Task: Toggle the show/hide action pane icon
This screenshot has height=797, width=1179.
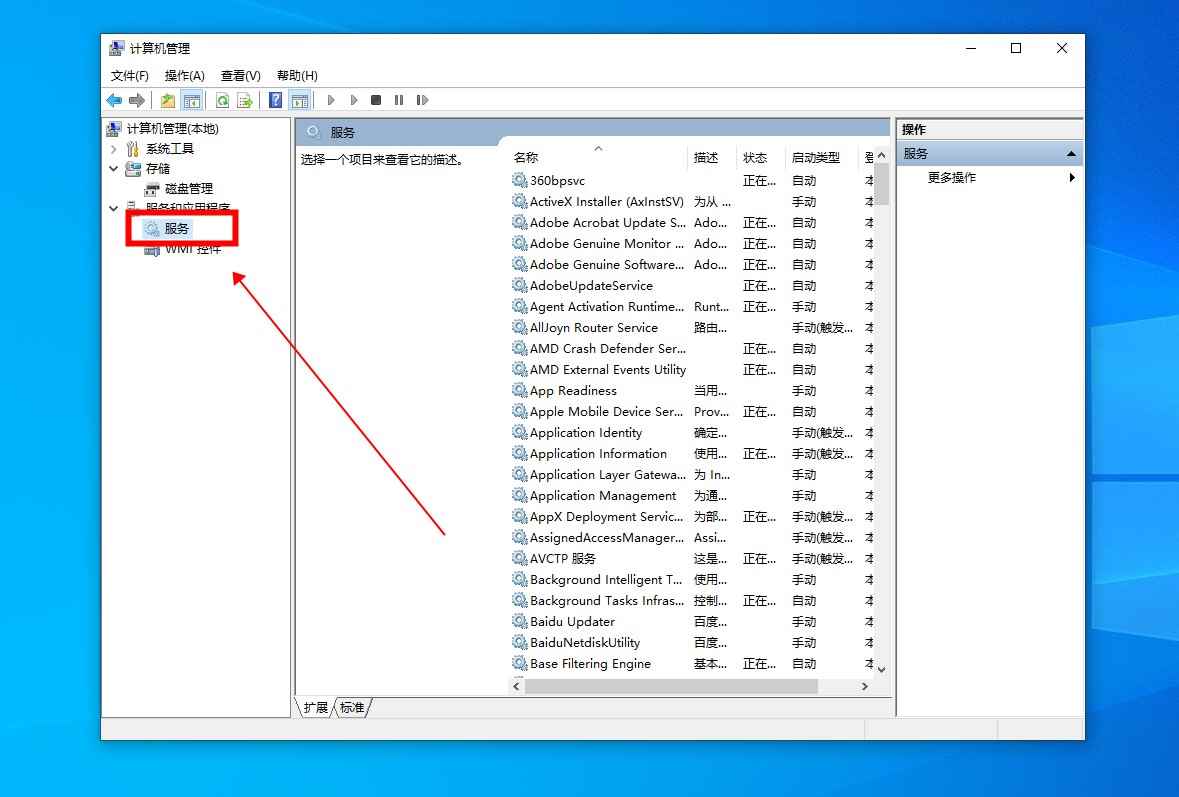Action: pyautogui.click(x=299, y=100)
